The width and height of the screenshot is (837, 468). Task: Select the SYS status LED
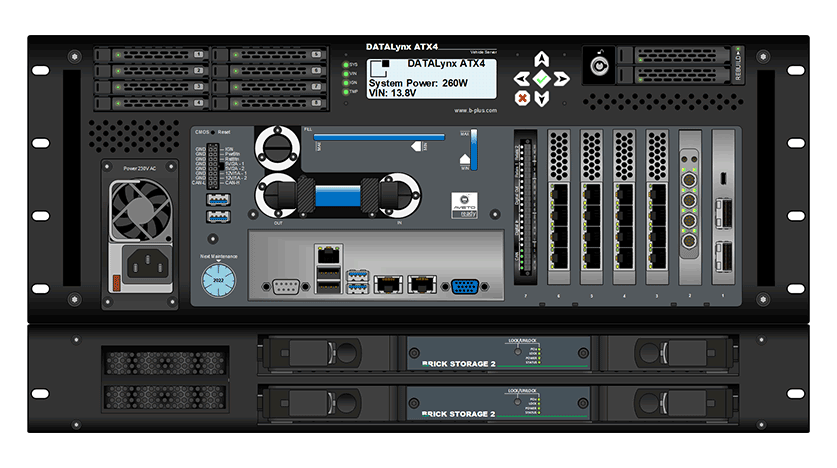point(346,65)
